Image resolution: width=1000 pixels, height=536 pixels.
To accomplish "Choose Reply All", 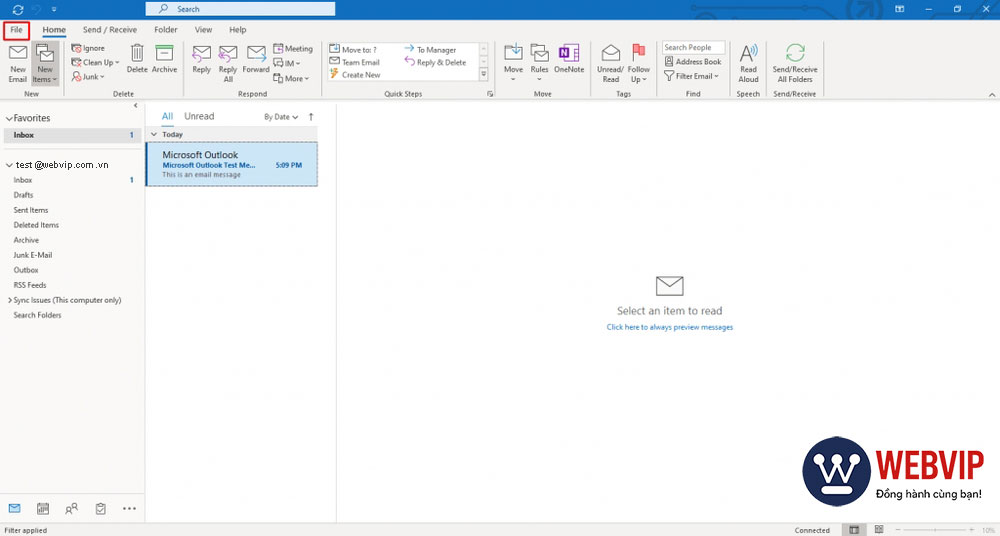I will (228, 64).
